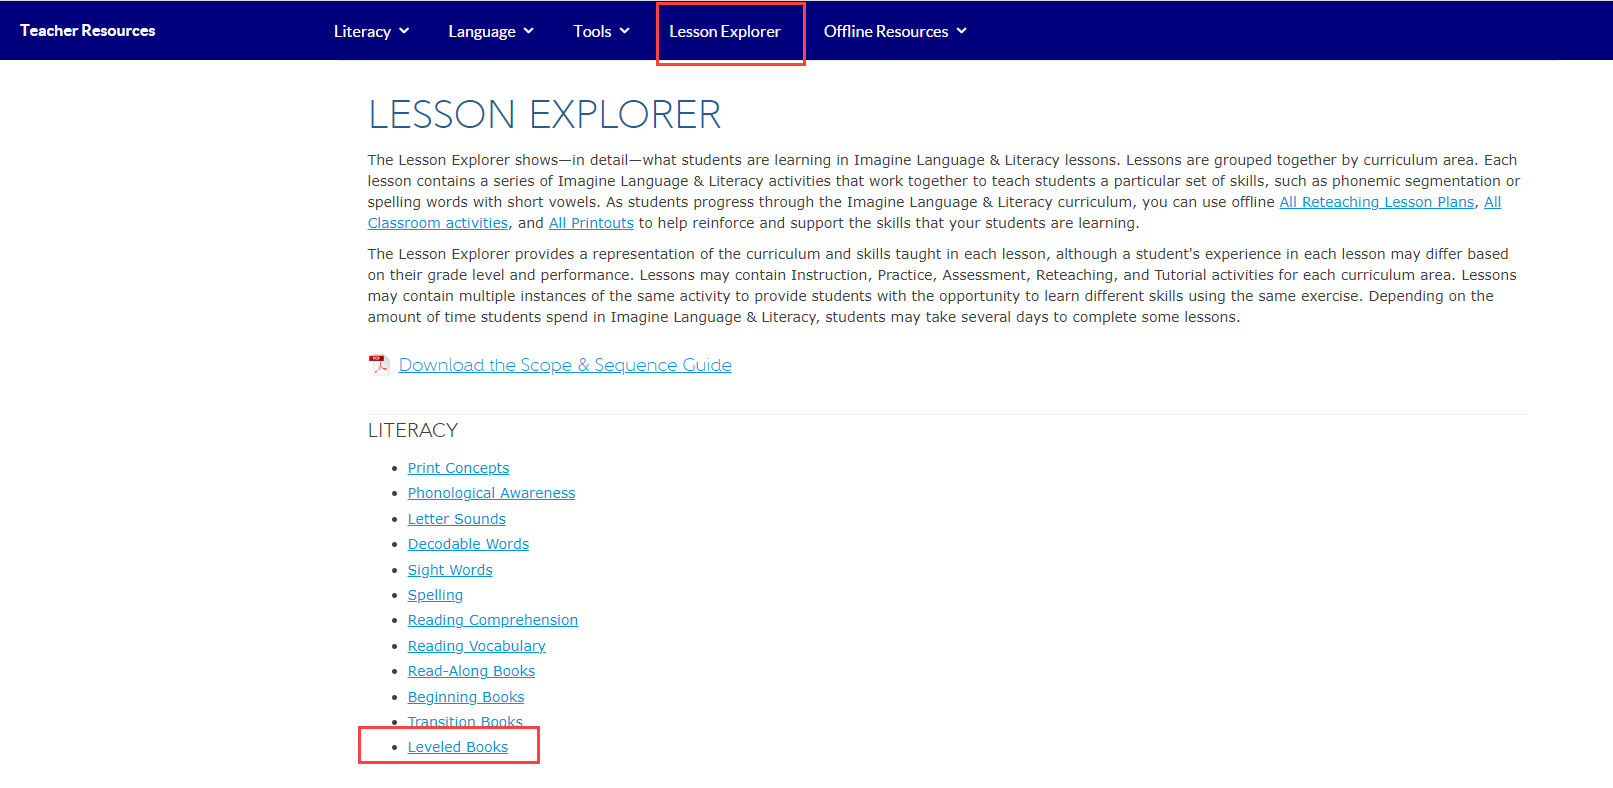Screen dimensions: 1613x788
Task: Open Decodable Words lessons
Action: [468, 544]
